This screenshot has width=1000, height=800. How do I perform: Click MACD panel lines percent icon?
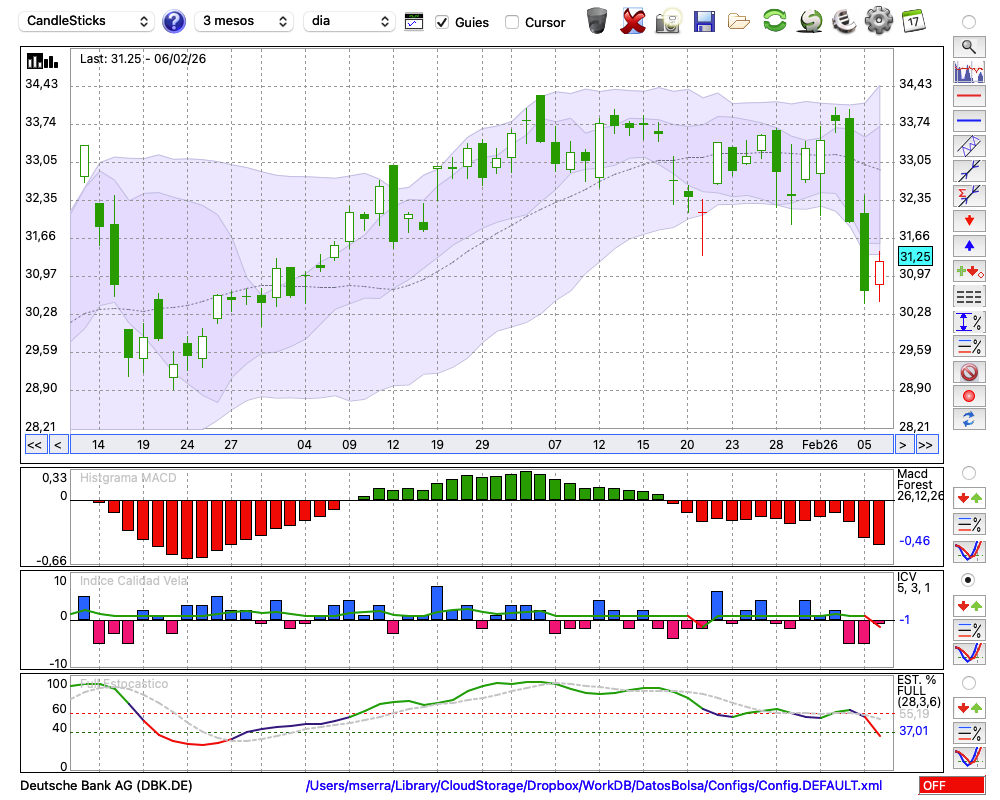[969, 524]
